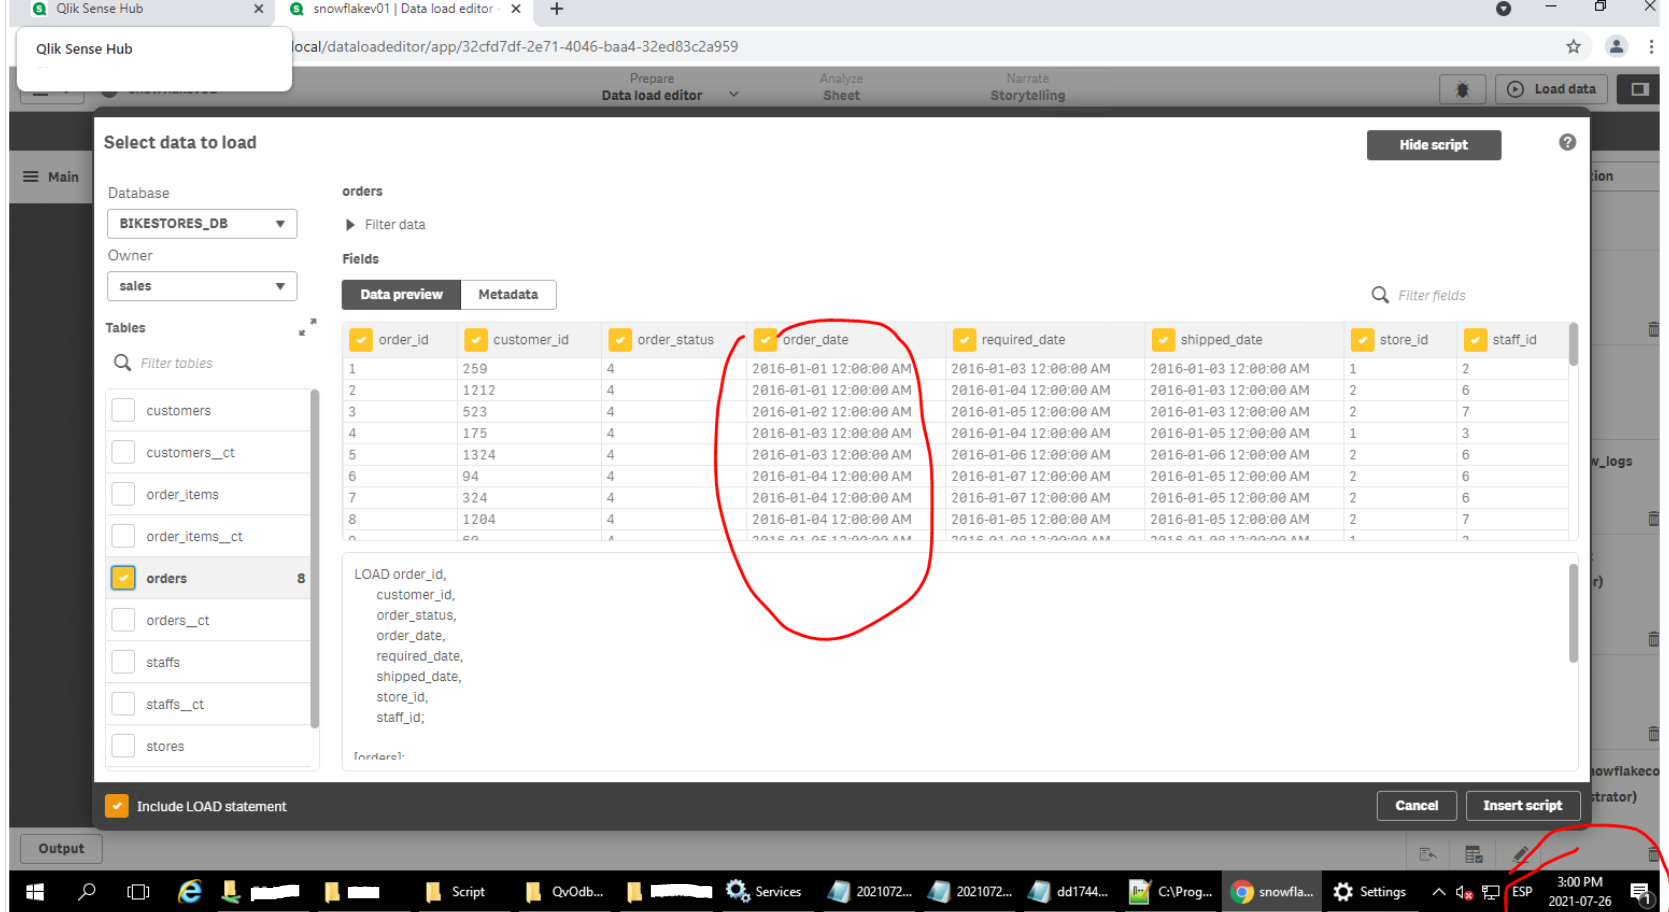Switch to the Metadata tab
This screenshot has height=912, width=1669.
[x=508, y=294]
